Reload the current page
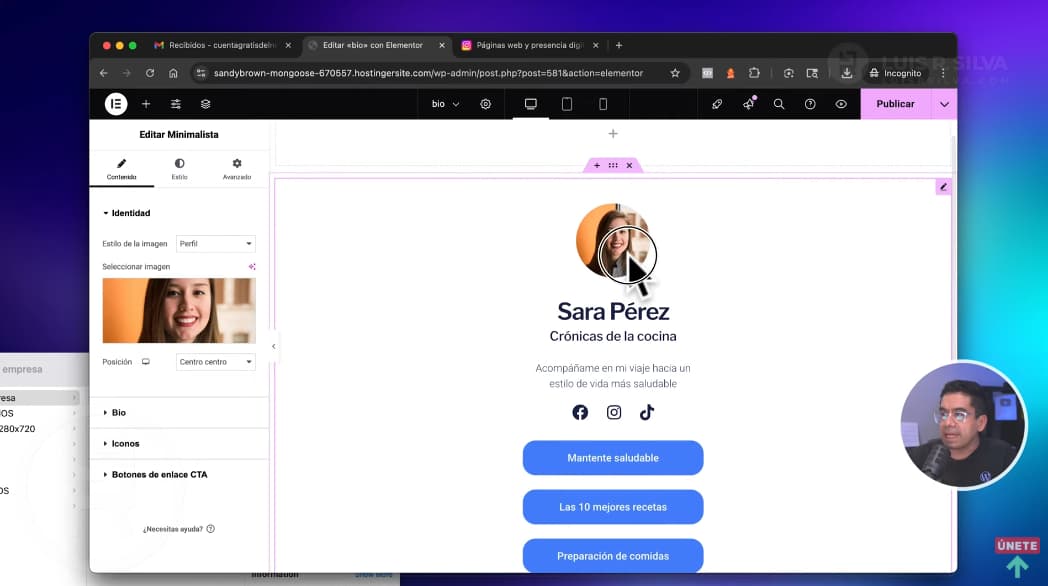This screenshot has width=1048, height=586. [150, 74]
